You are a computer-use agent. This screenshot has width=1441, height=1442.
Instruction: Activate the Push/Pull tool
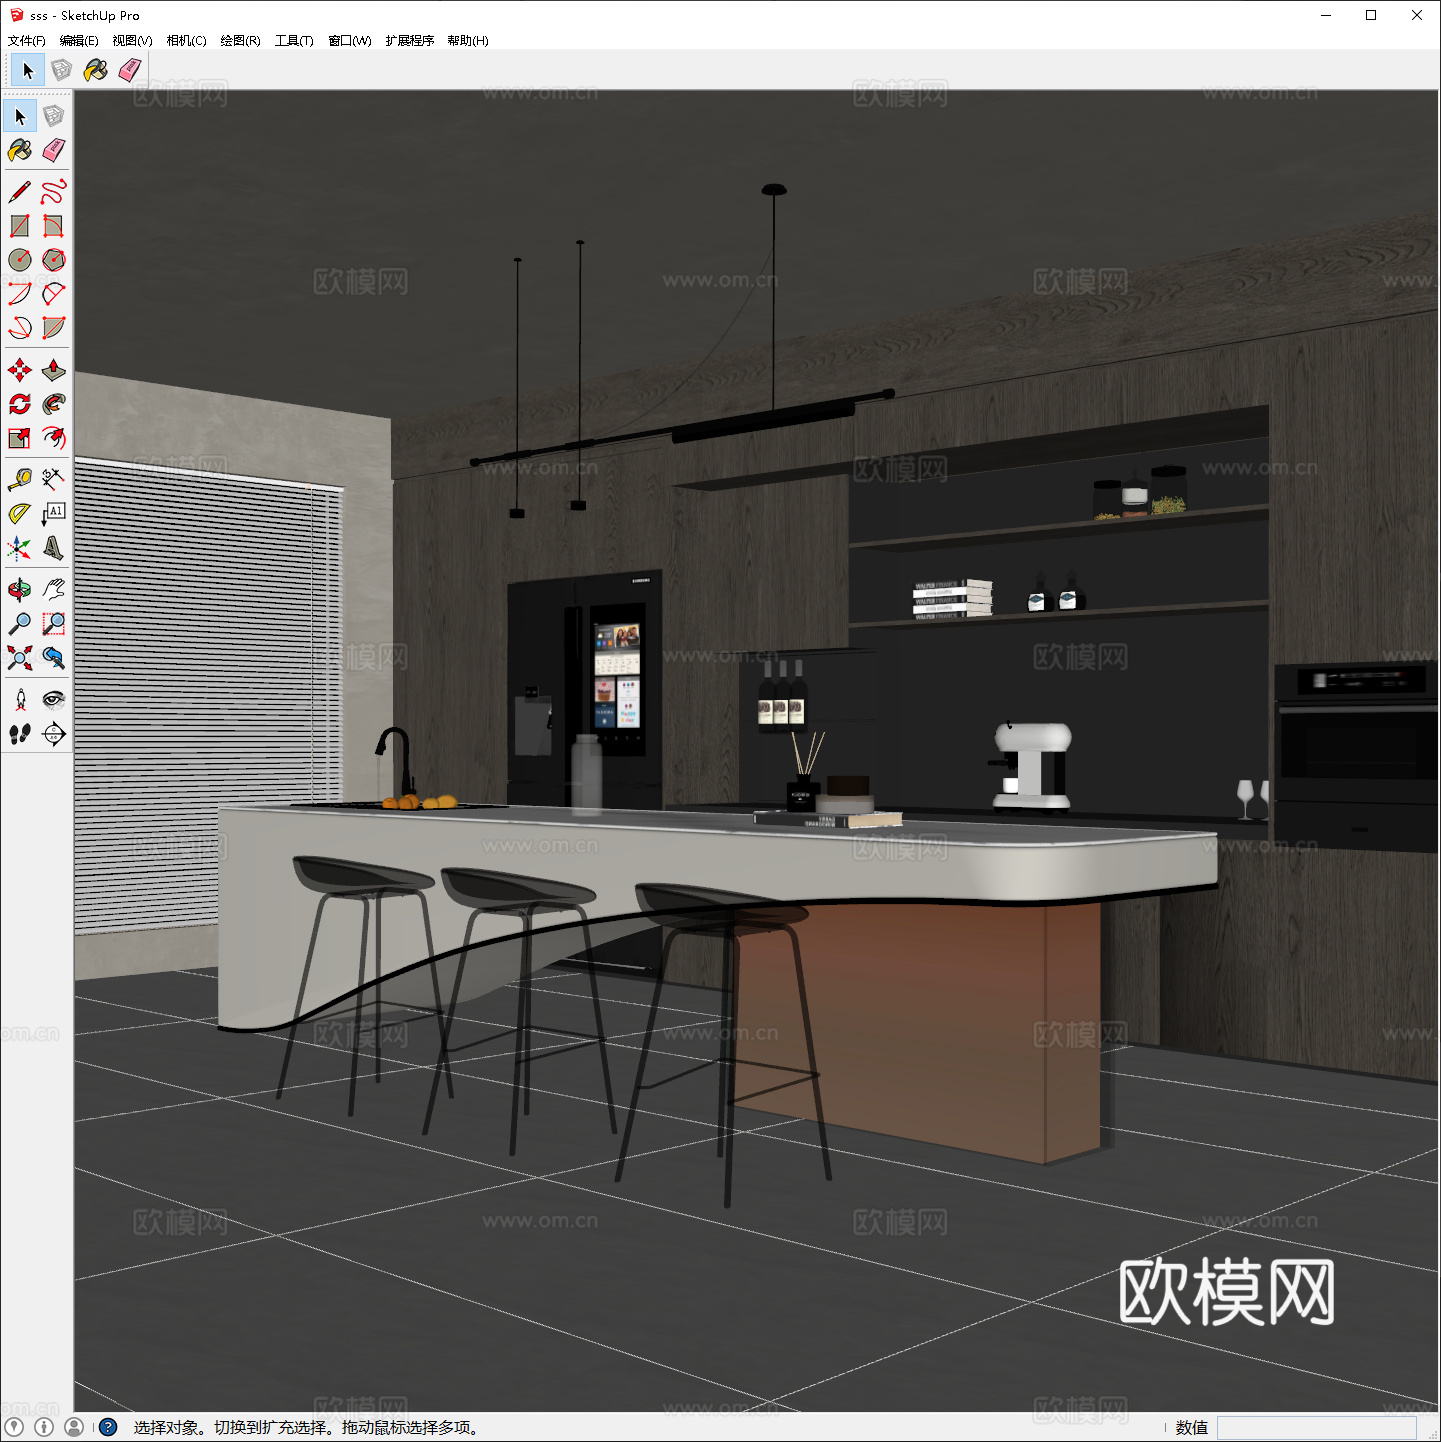tap(54, 370)
